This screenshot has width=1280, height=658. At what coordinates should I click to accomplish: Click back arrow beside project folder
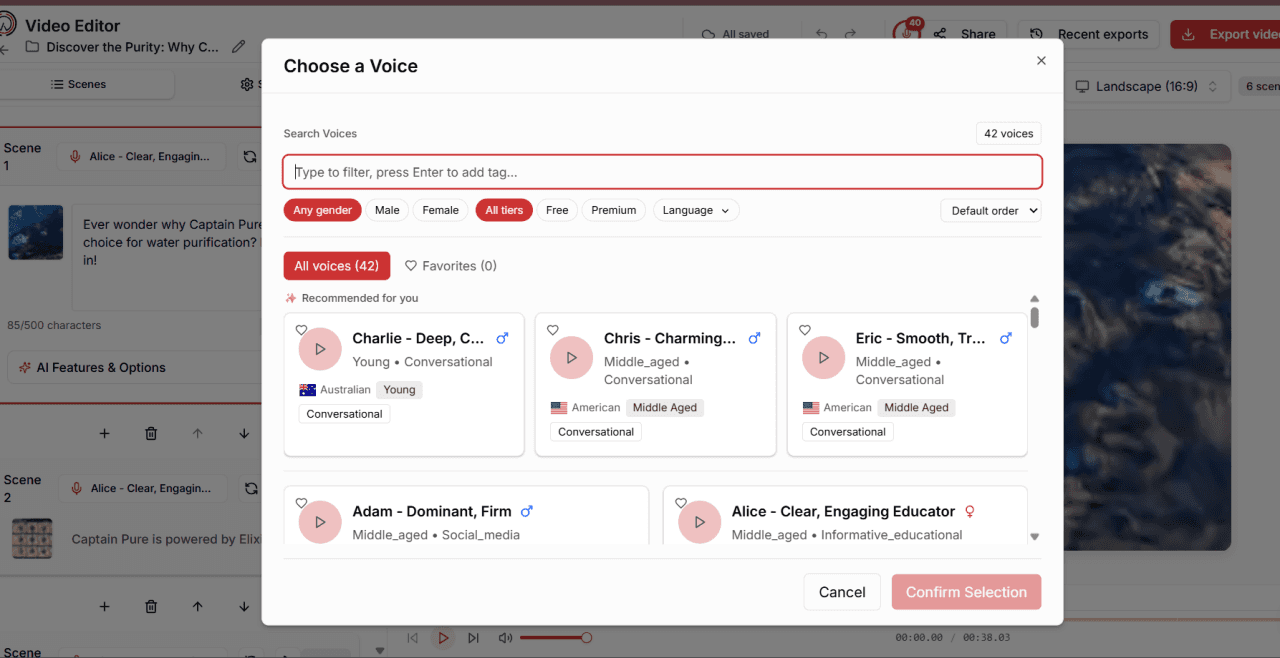pyautogui.click(x=5, y=48)
